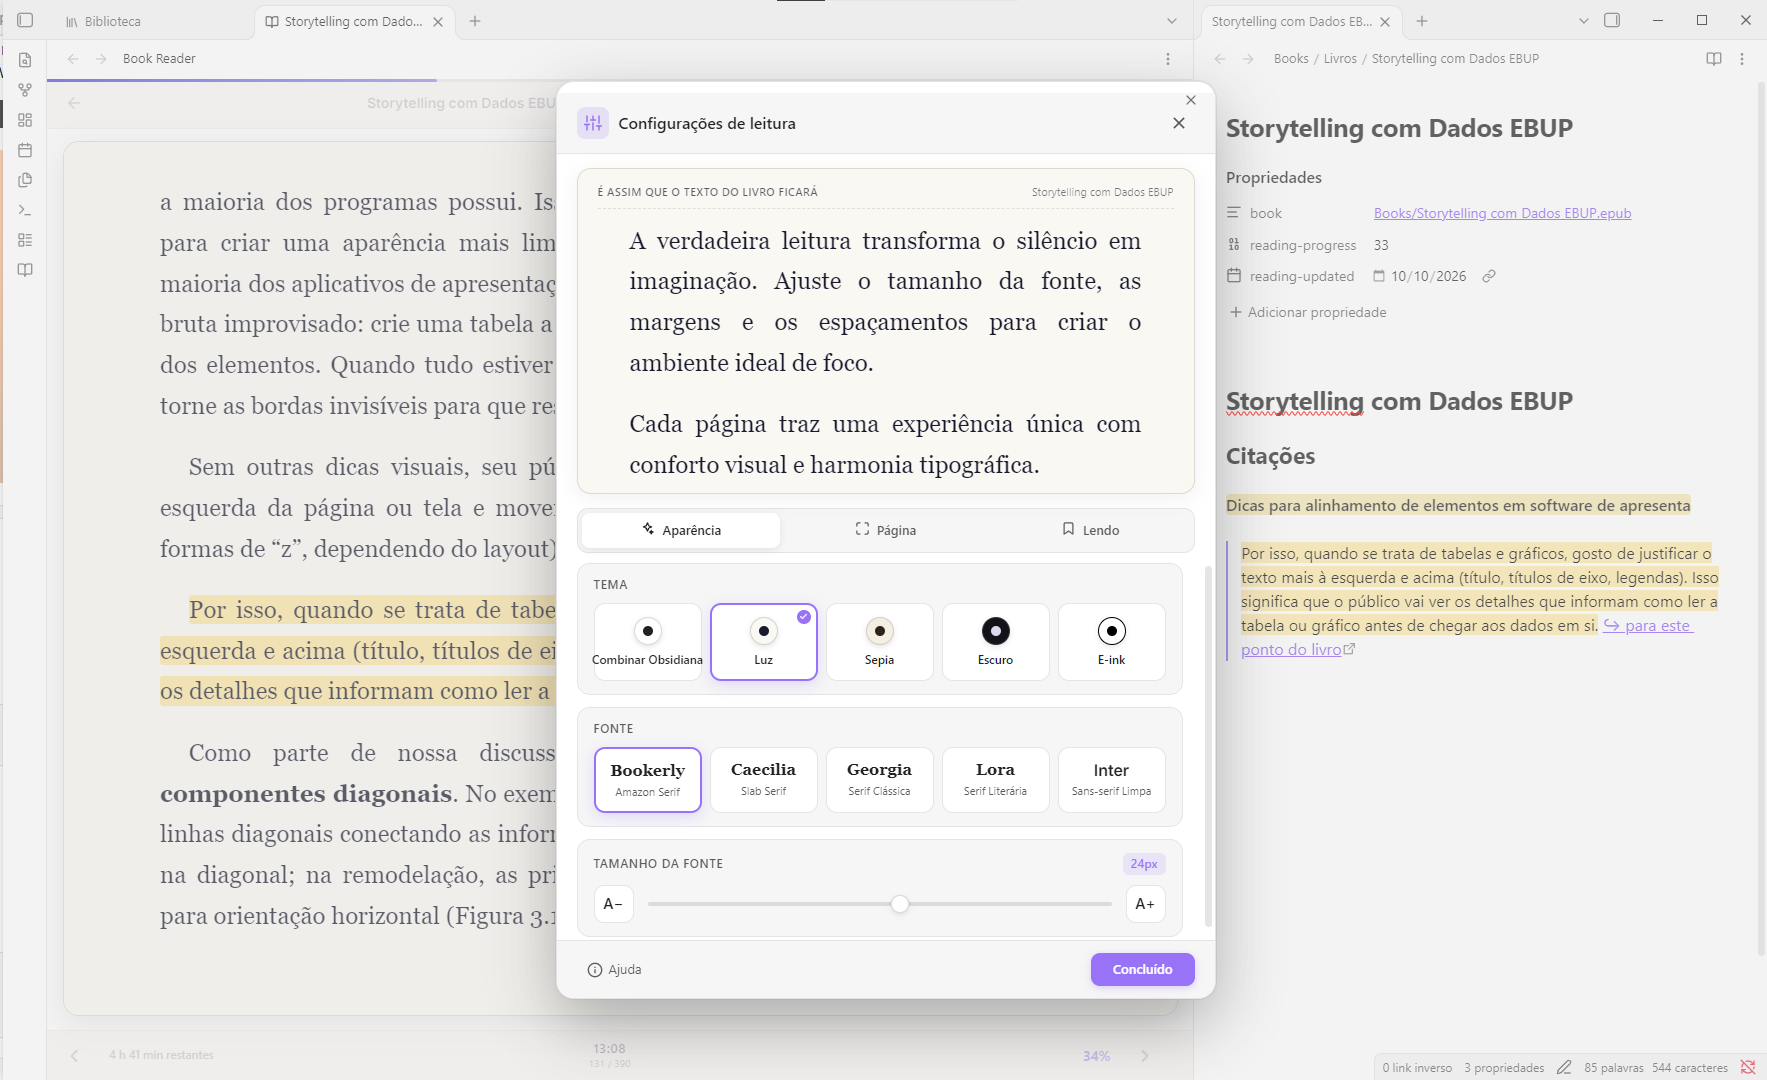
Task: Close the Configurações de leitura dialog
Action: tap(1179, 123)
